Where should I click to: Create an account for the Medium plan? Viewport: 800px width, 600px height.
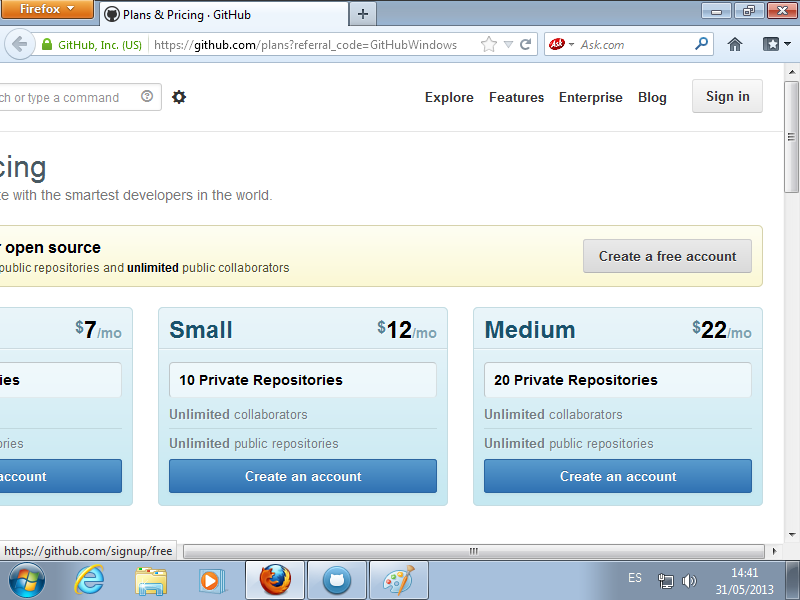point(618,476)
